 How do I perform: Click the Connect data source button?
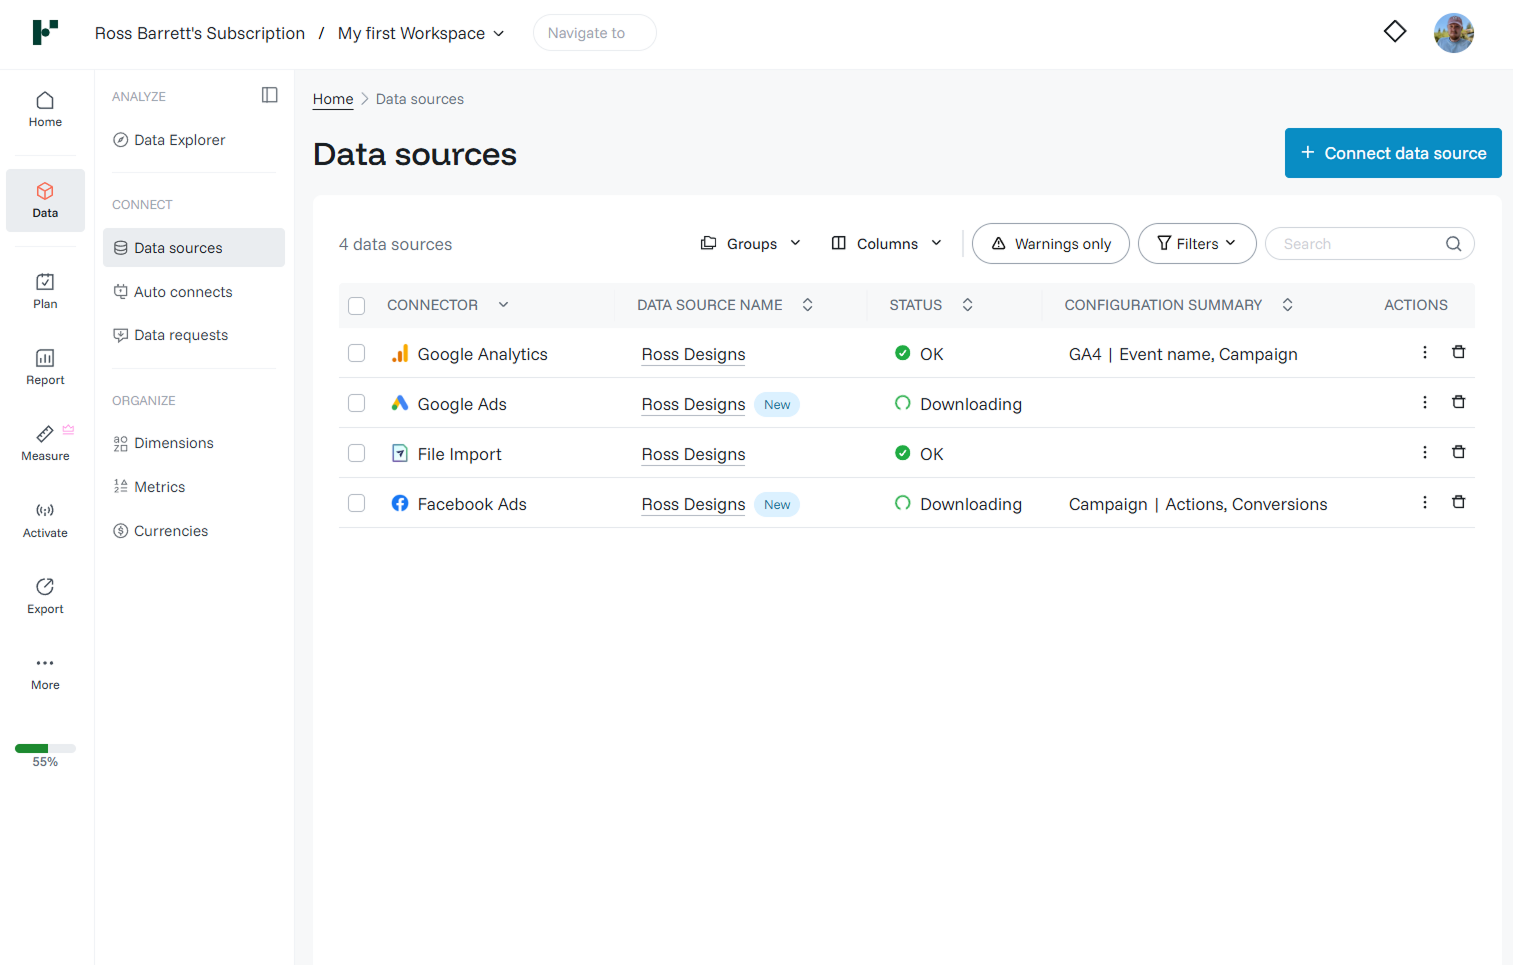[x=1393, y=153]
